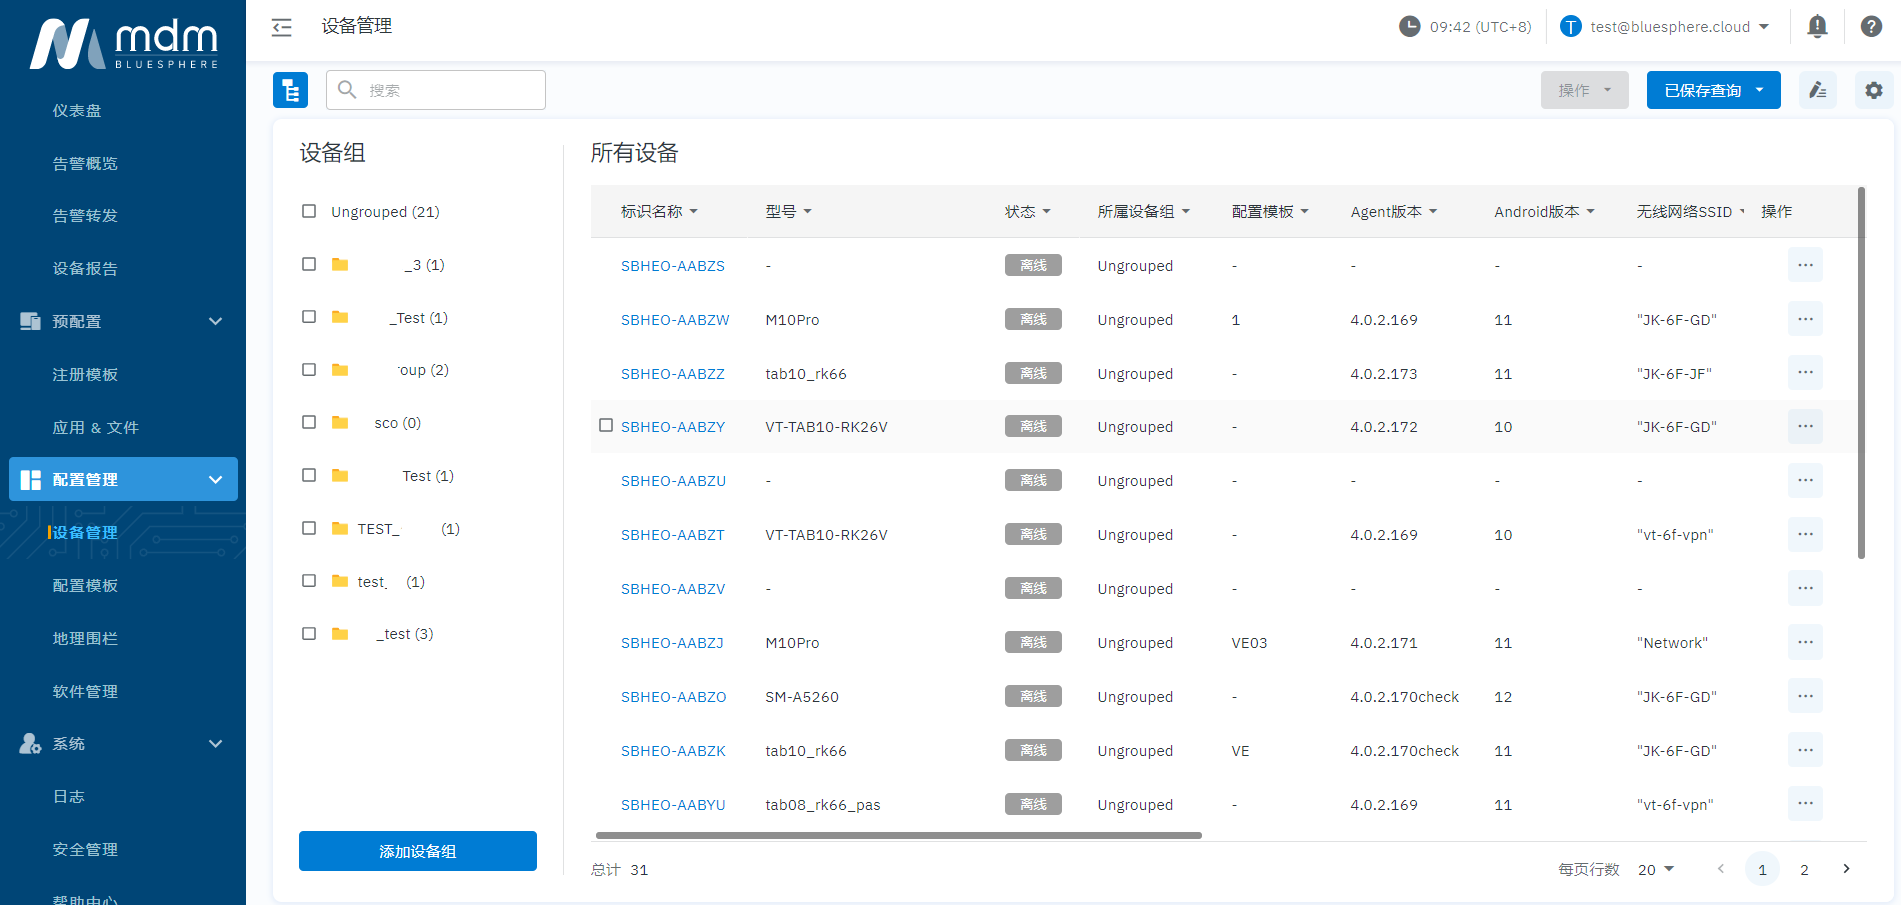The height and width of the screenshot is (905, 1901).
Task: Open the SBHEO-AABZW device link
Action: (674, 320)
